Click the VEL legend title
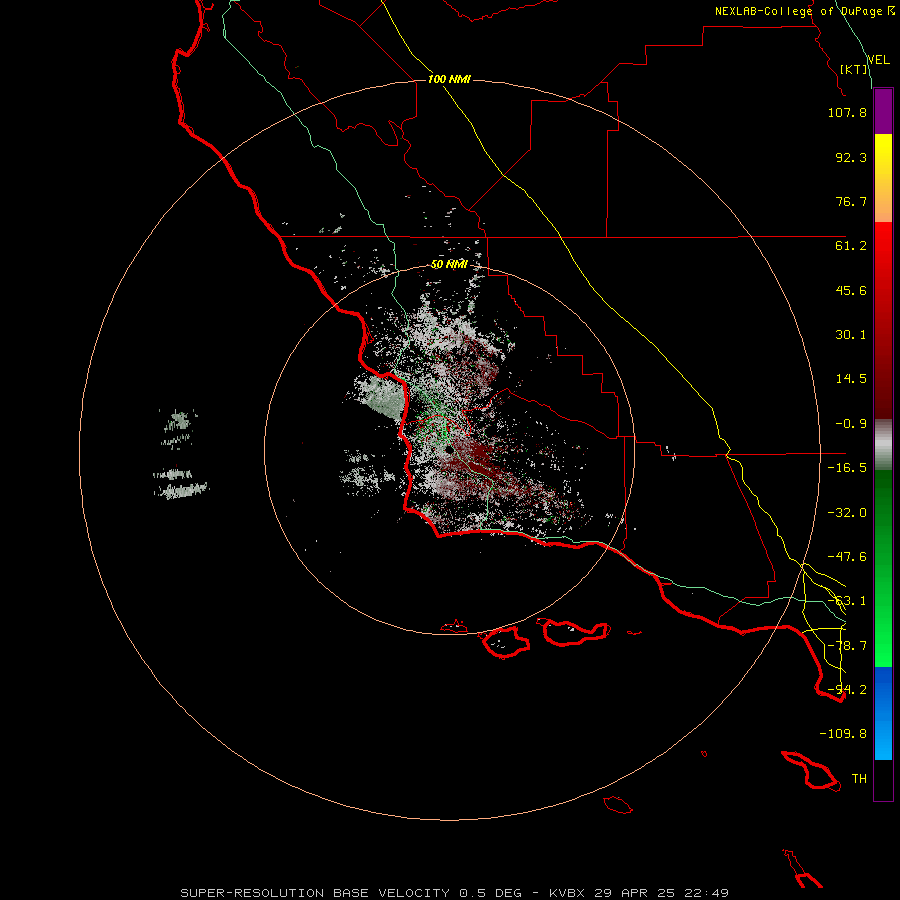This screenshot has width=900, height=900. pos(879,60)
